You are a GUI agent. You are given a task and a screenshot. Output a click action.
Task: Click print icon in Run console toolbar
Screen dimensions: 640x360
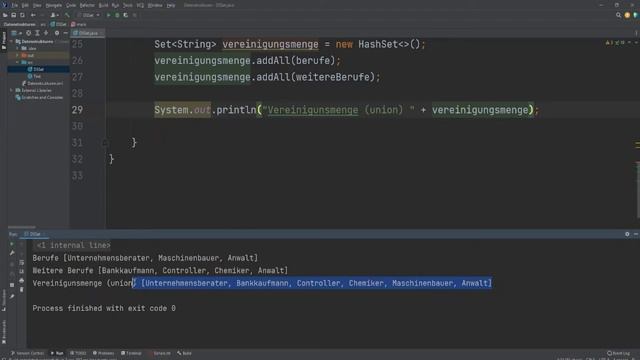pyautogui.click(x=22, y=280)
